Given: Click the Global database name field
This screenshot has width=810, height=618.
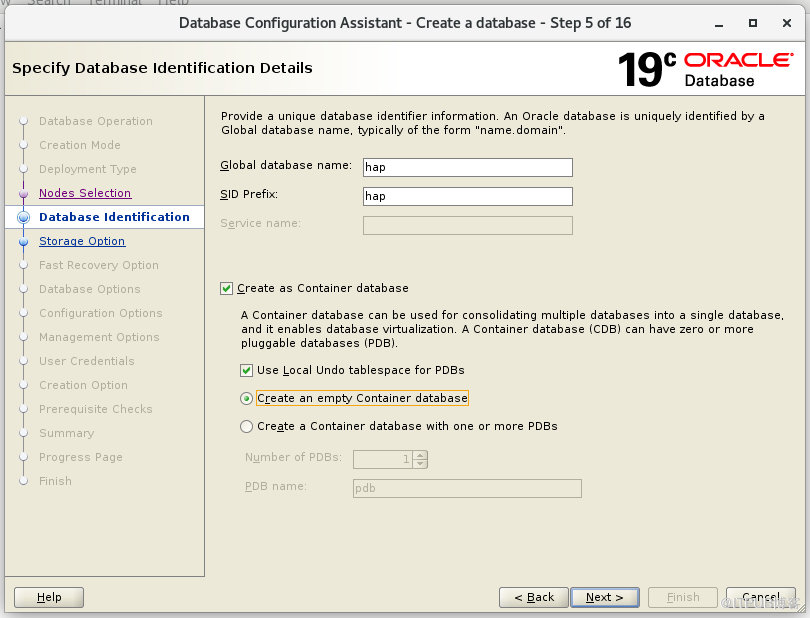Looking at the screenshot, I should [468, 167].
